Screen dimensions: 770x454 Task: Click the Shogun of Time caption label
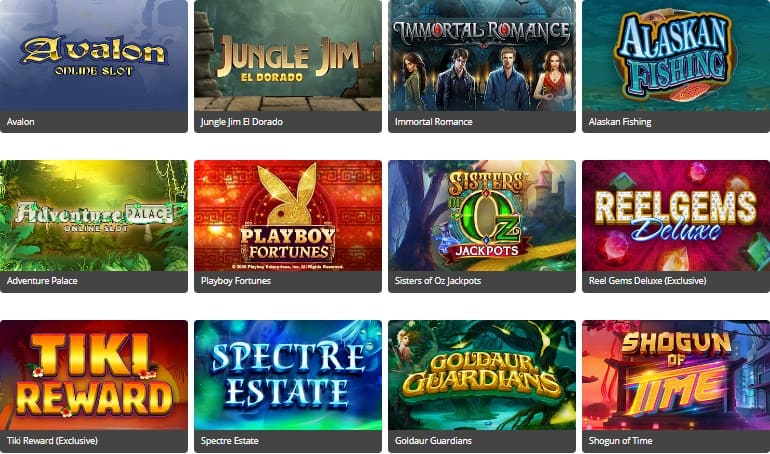coord(620,441)
